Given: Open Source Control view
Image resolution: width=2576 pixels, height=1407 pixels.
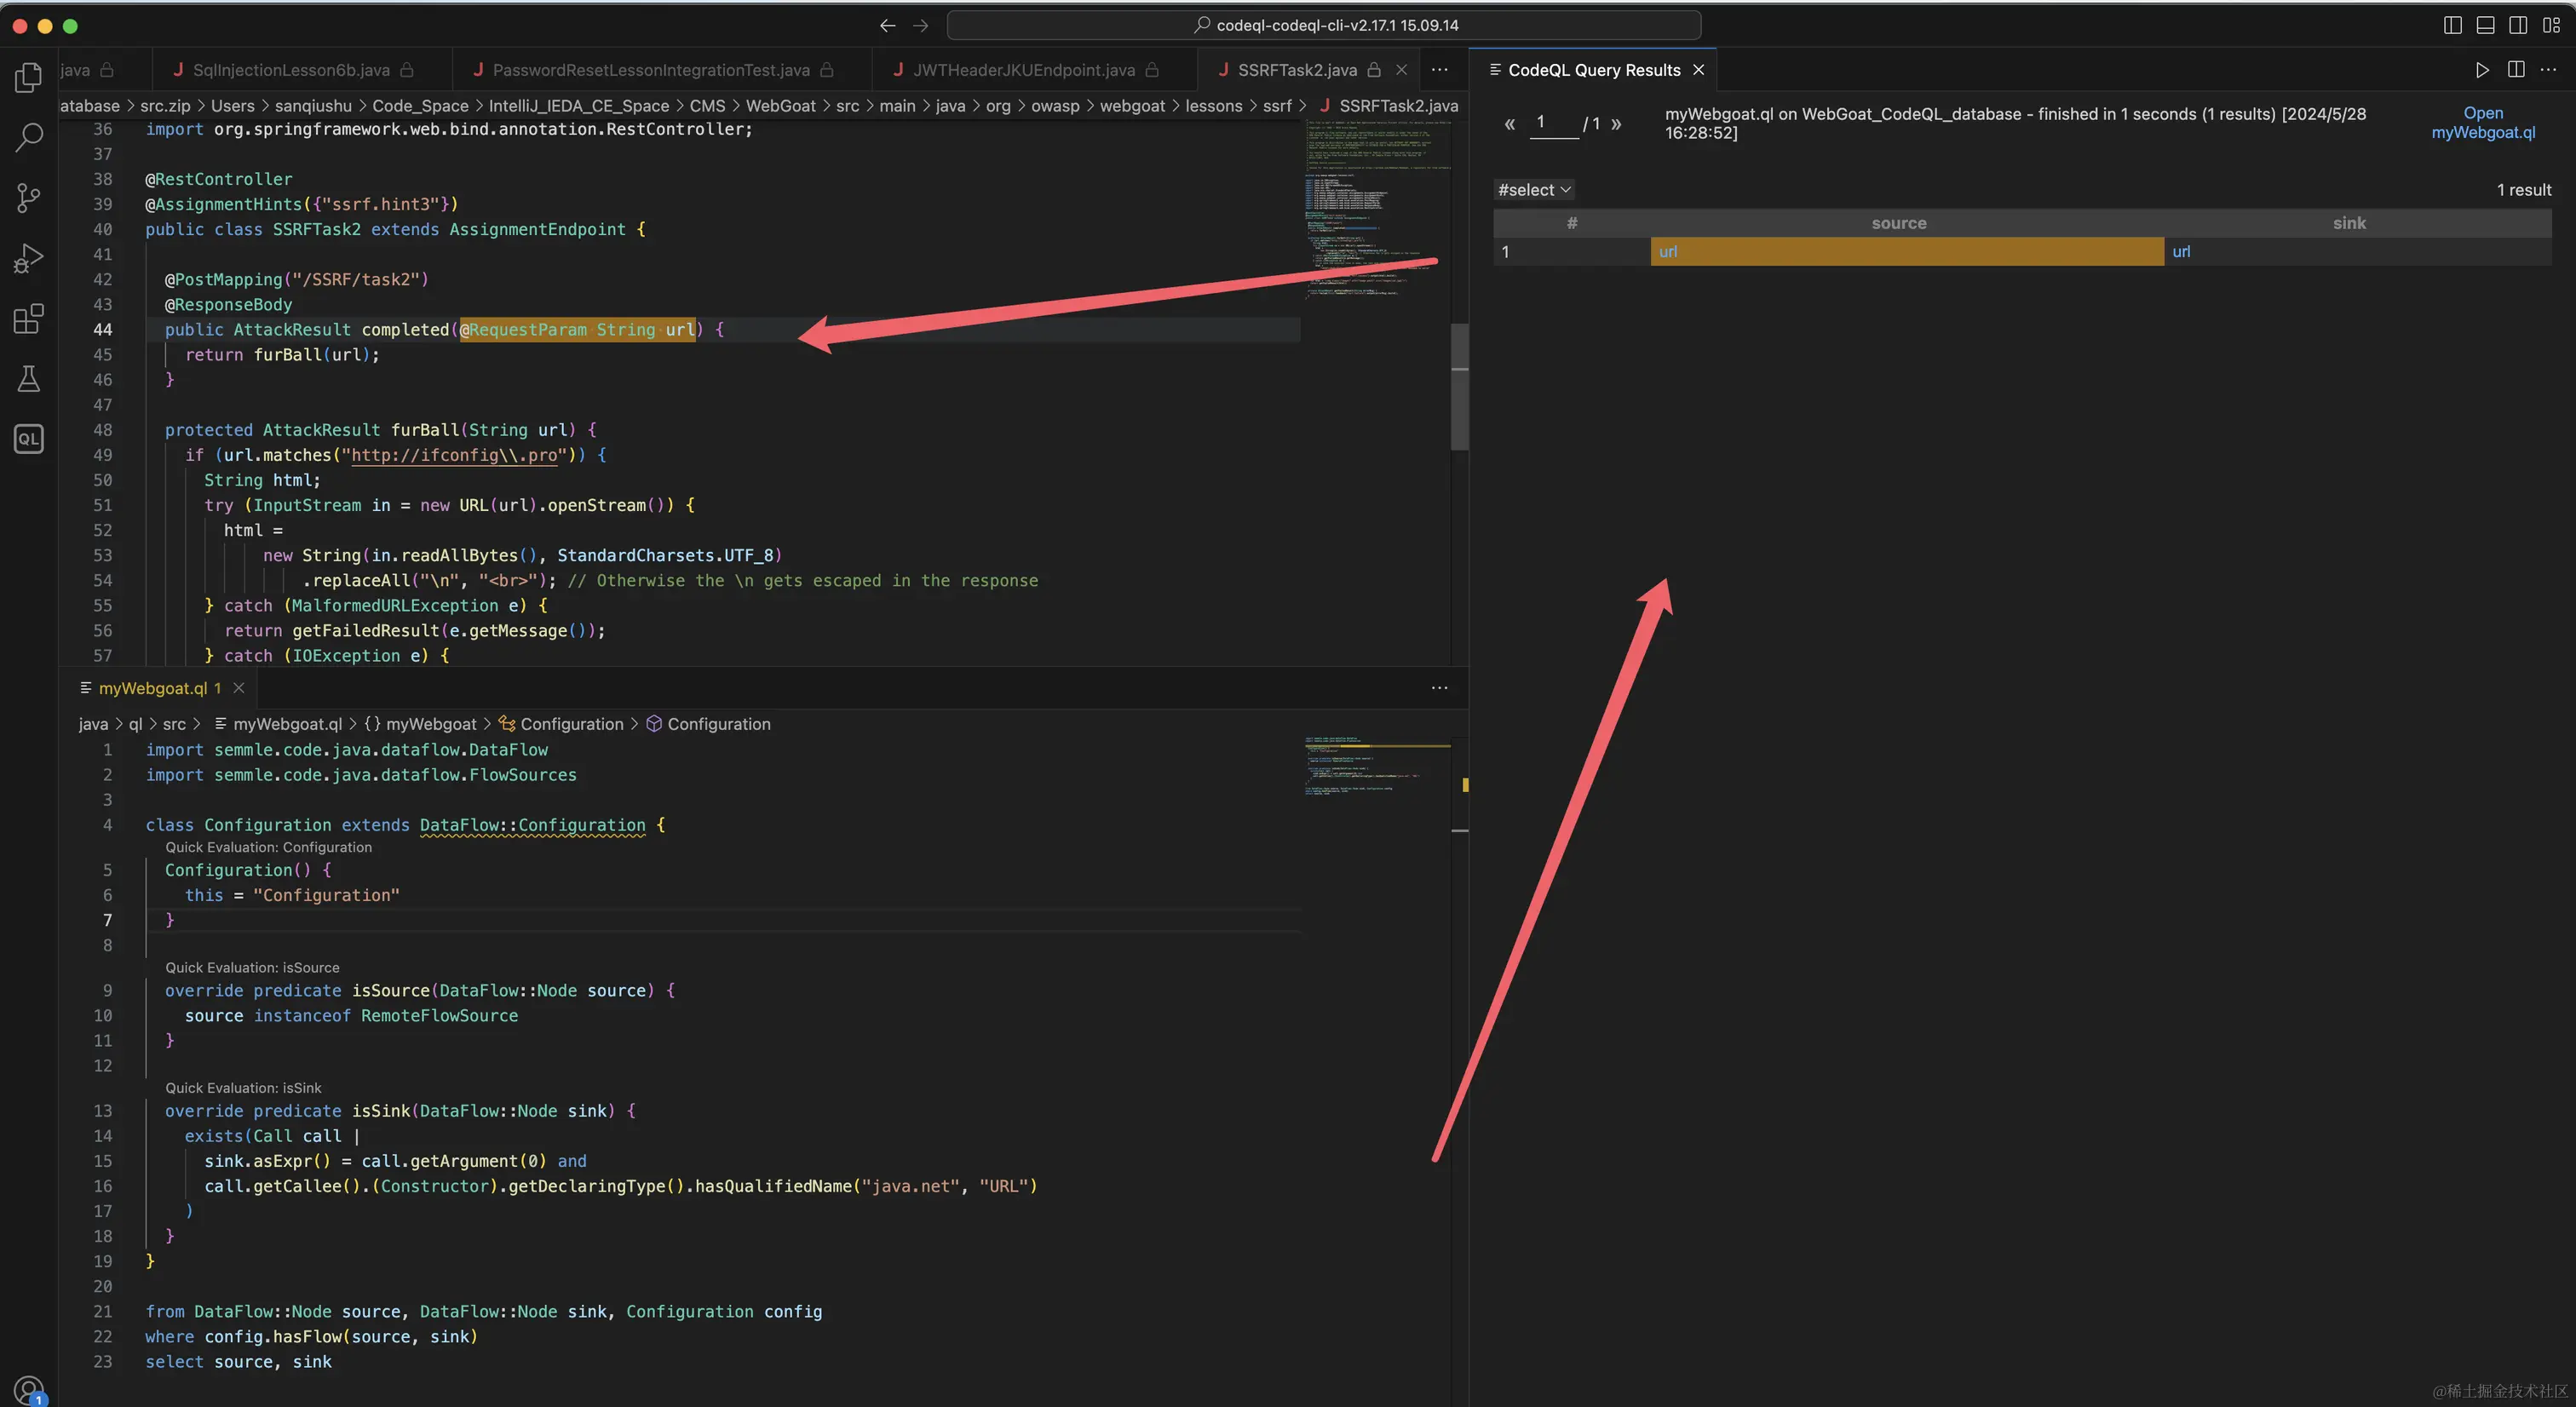Looking at the screenshot, I should point(29,197).
